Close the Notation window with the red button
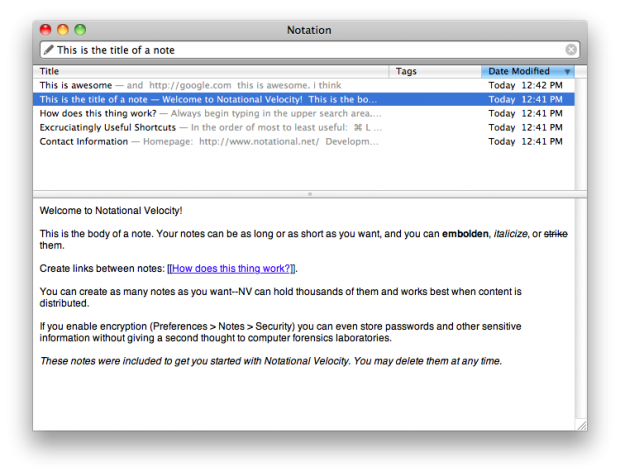Image resolution: width=620 pixels, height=476 pixels. [x=45, y=30]
